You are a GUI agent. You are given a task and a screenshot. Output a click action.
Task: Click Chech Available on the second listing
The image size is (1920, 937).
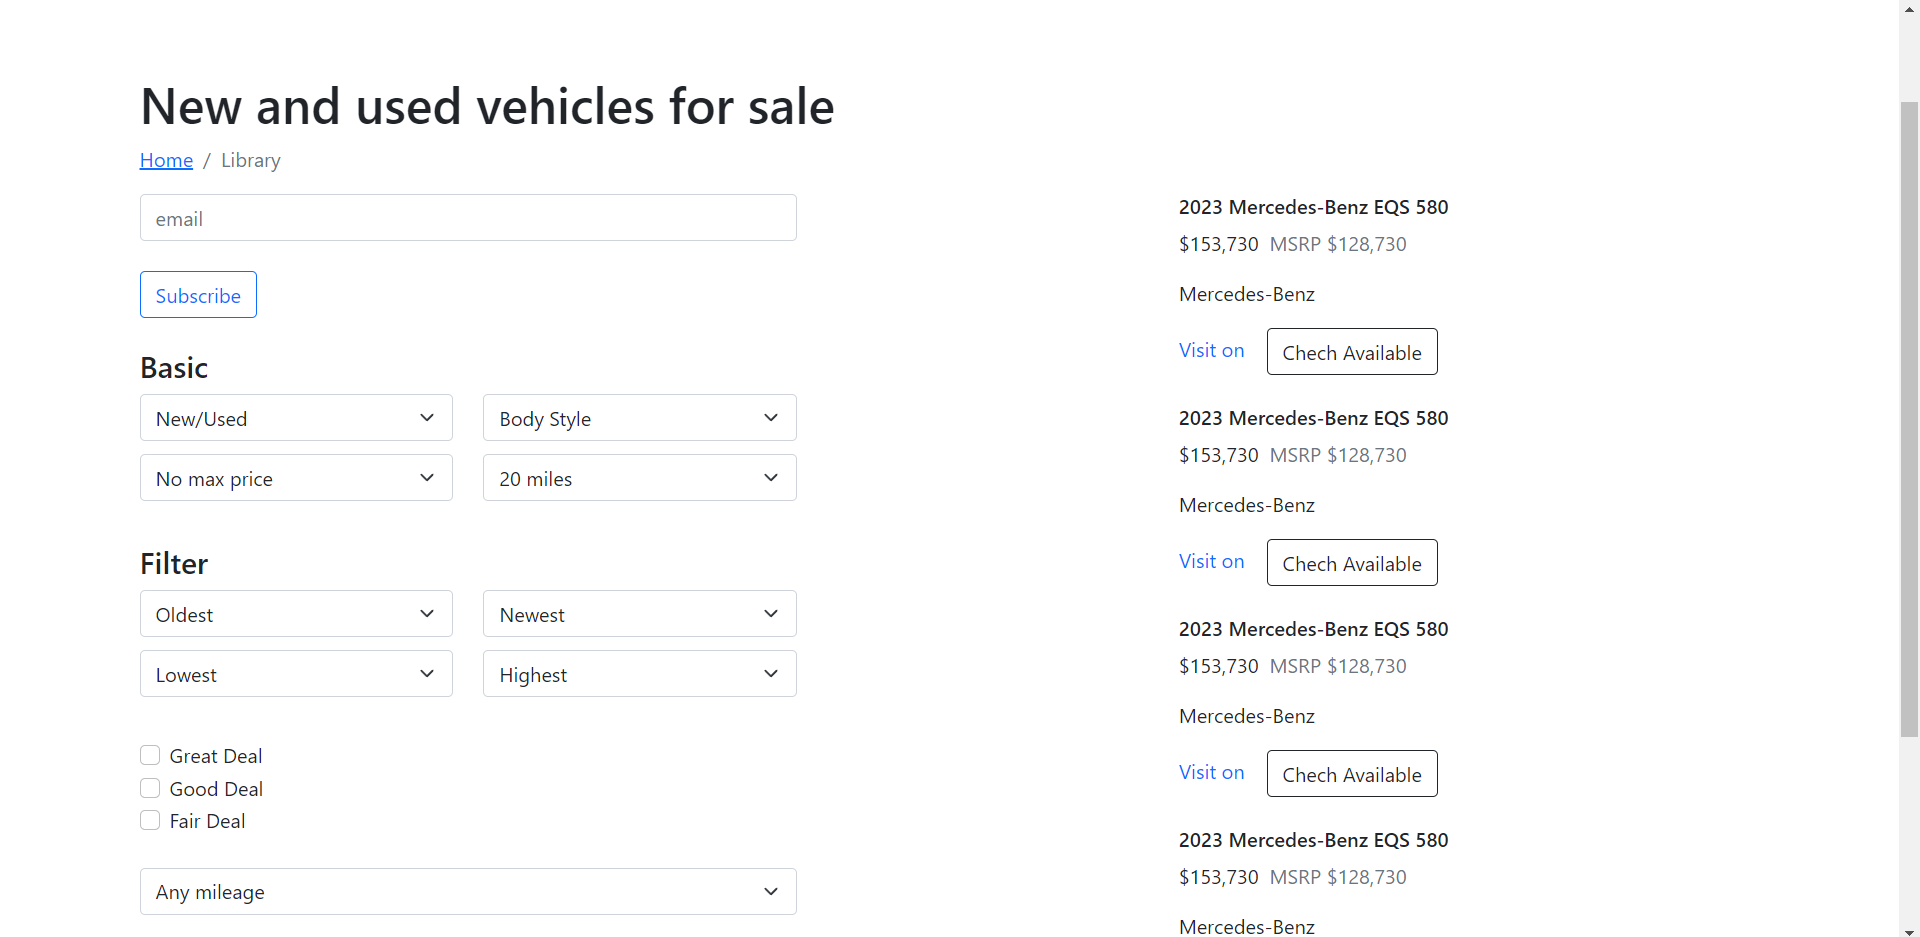click(1351, 562)
